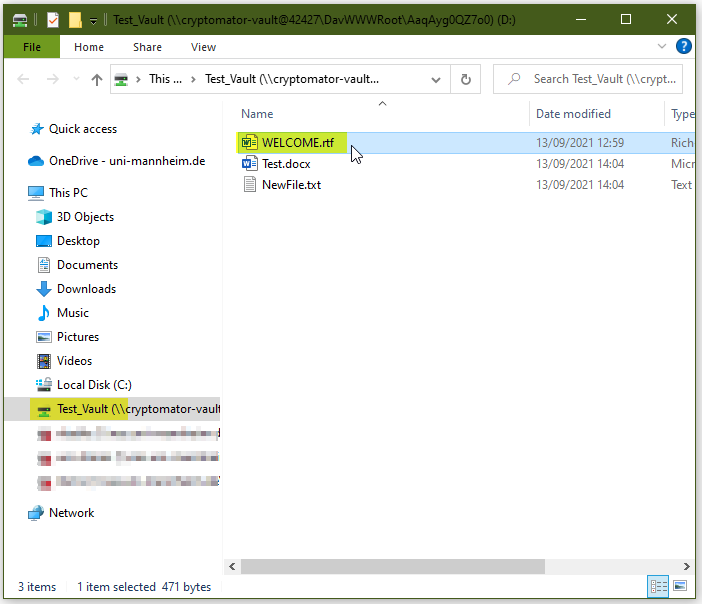This screenshot has height=604, width=702.
Task: Go forward with the right arrow button
Action: click(53, 79)
